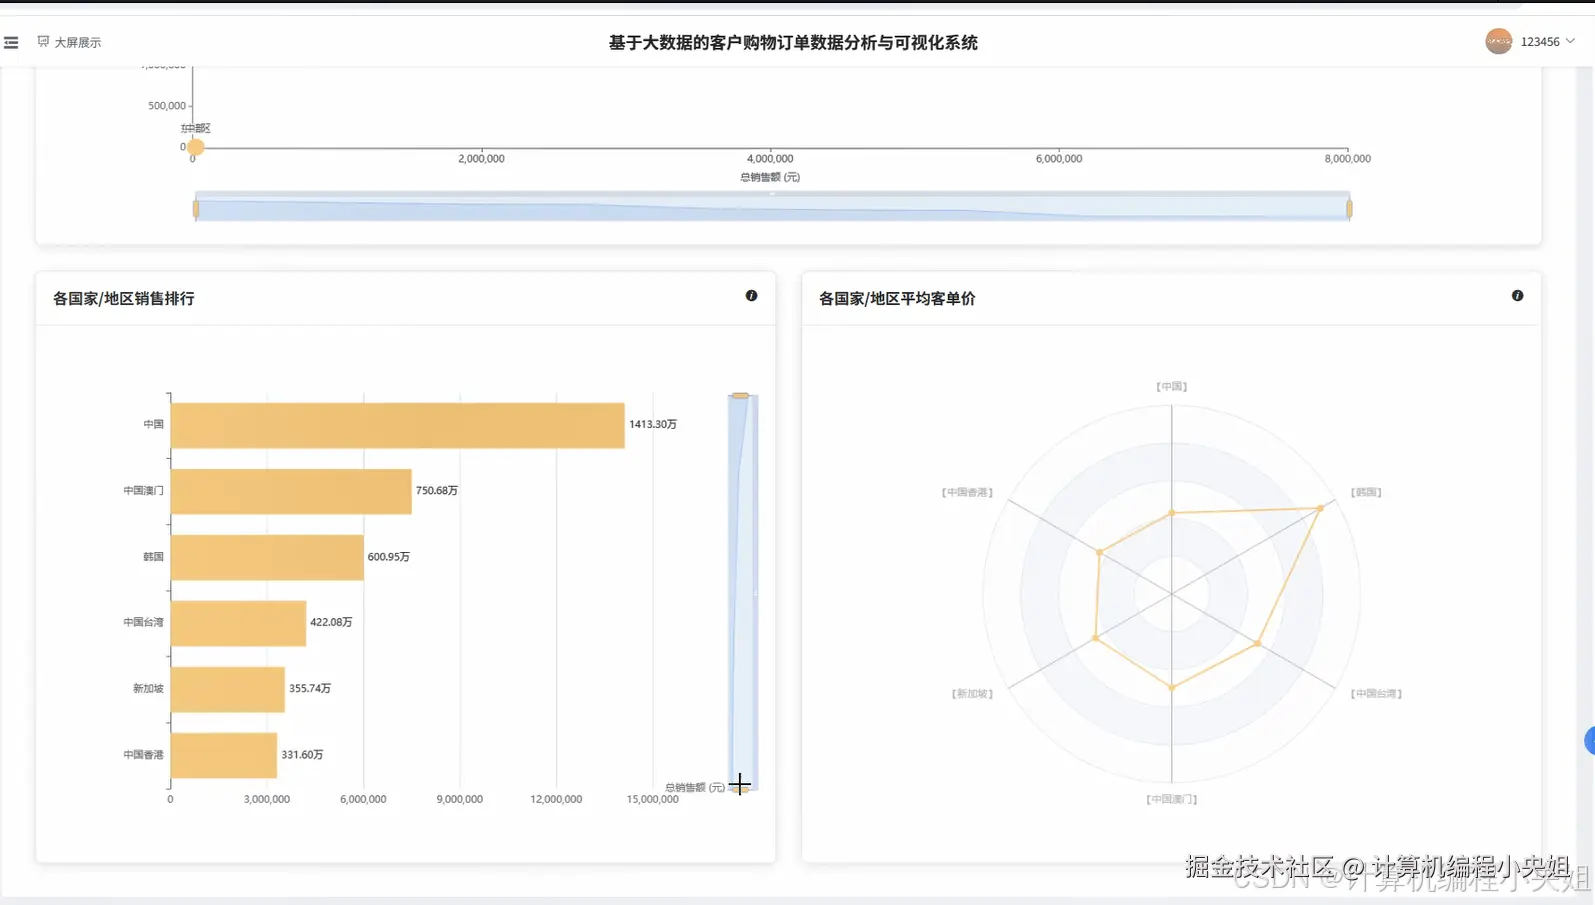Image resolution: width=1595 pixels, height=905 pixels.
Task: Click the vertical data zoom slider track
Action: tap(742, 592)
